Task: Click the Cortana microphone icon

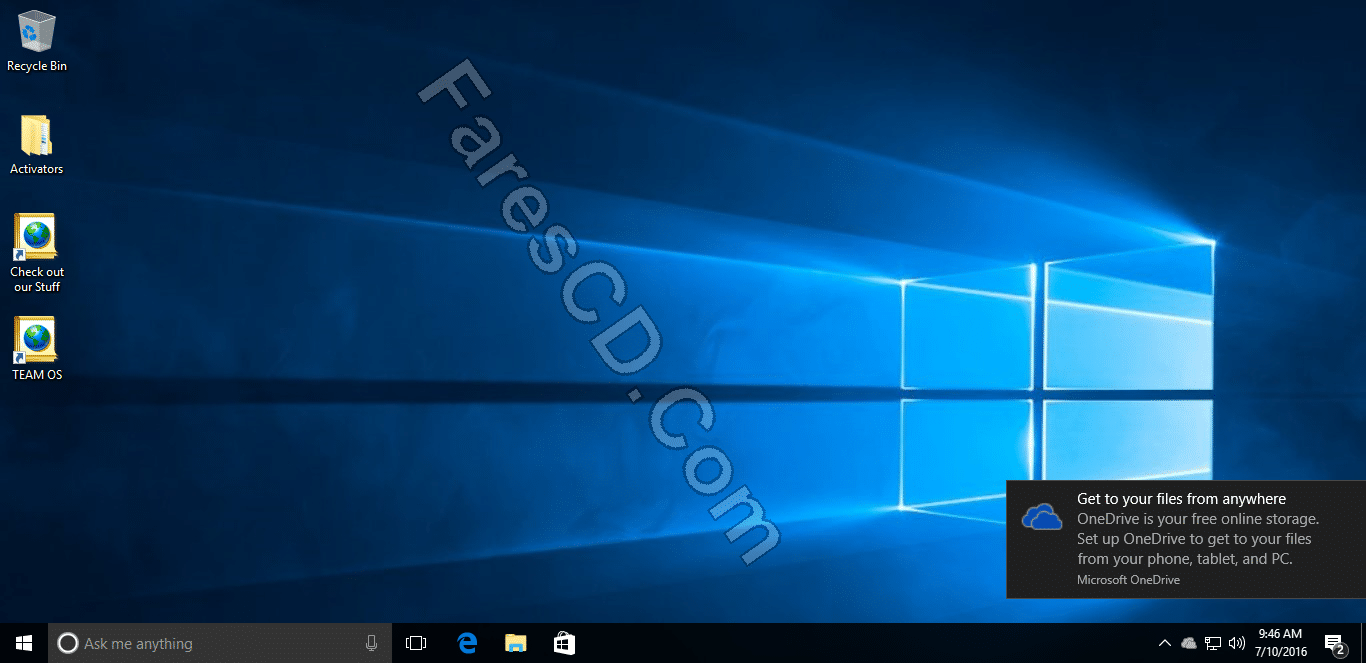Action: tap(372, 643)
